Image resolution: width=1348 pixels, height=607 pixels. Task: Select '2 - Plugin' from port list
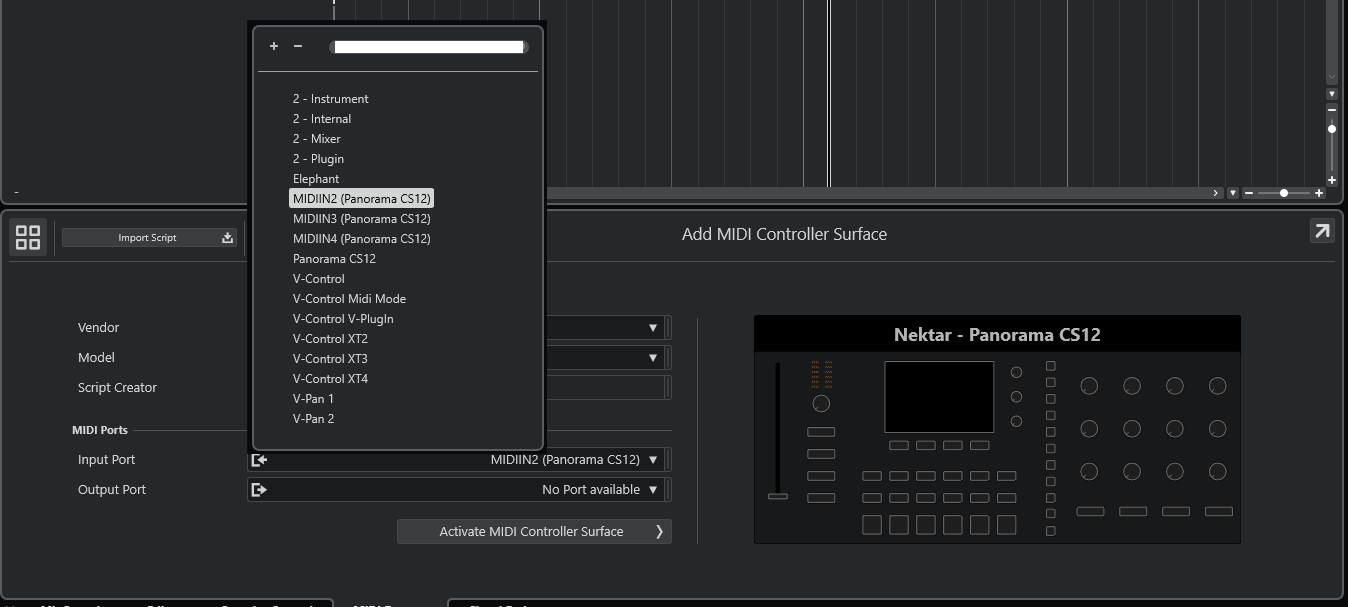318,159
